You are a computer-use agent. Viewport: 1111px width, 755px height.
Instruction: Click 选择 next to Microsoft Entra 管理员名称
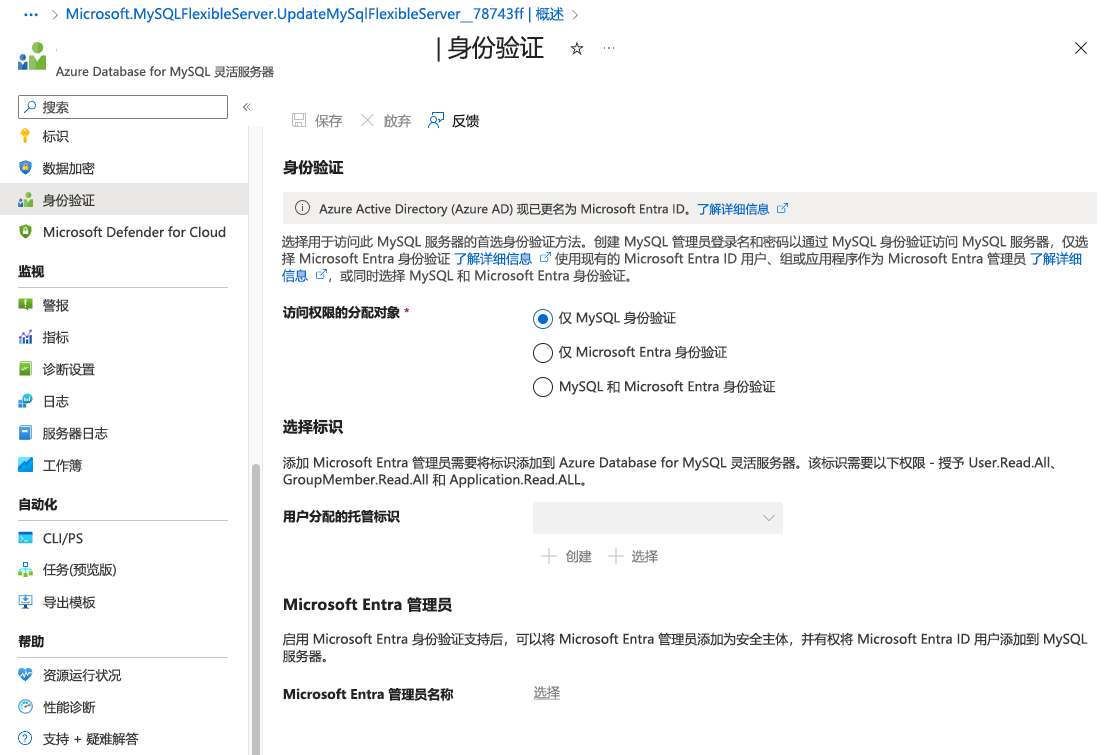(546, 693)
